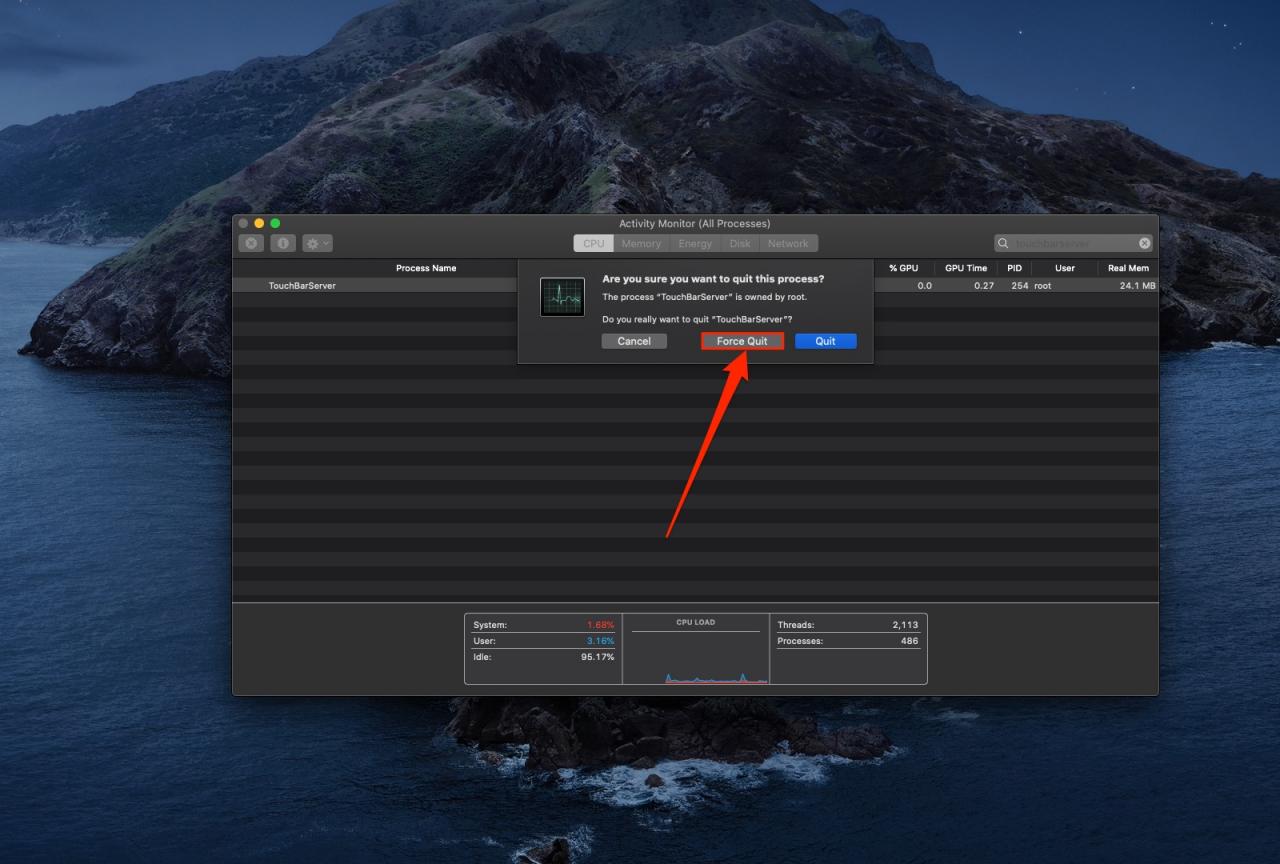Click the Idle percentage 95.17%

tap(598, 657)
